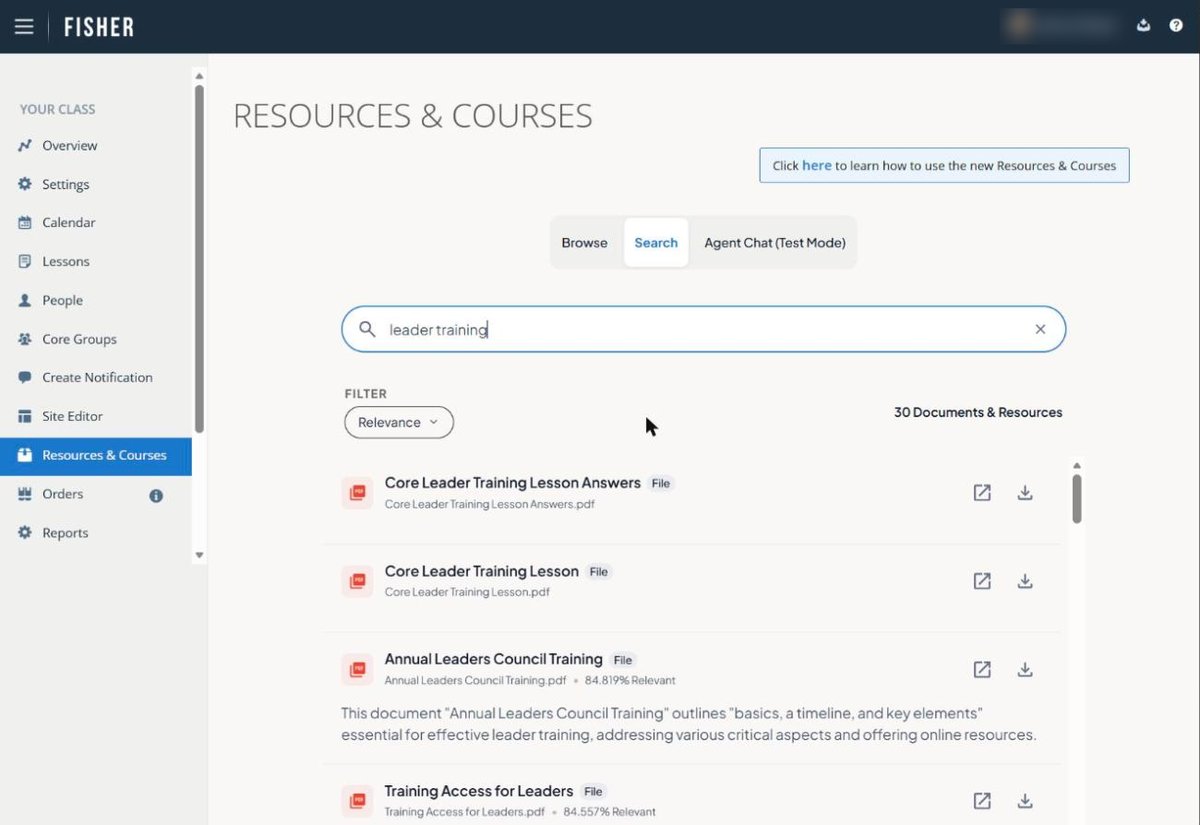Viewport: 1200px width, 825px height.
Task: Click '84.819% Relevant' text
Action: [x=630, y=681]
